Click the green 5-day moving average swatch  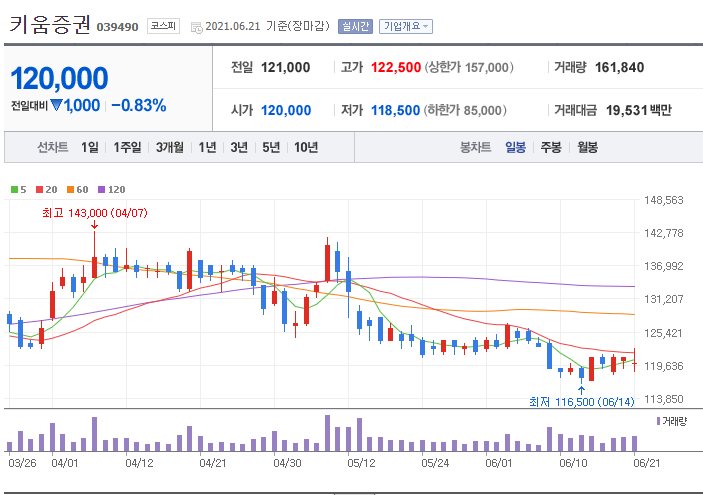tap(14, 190)
